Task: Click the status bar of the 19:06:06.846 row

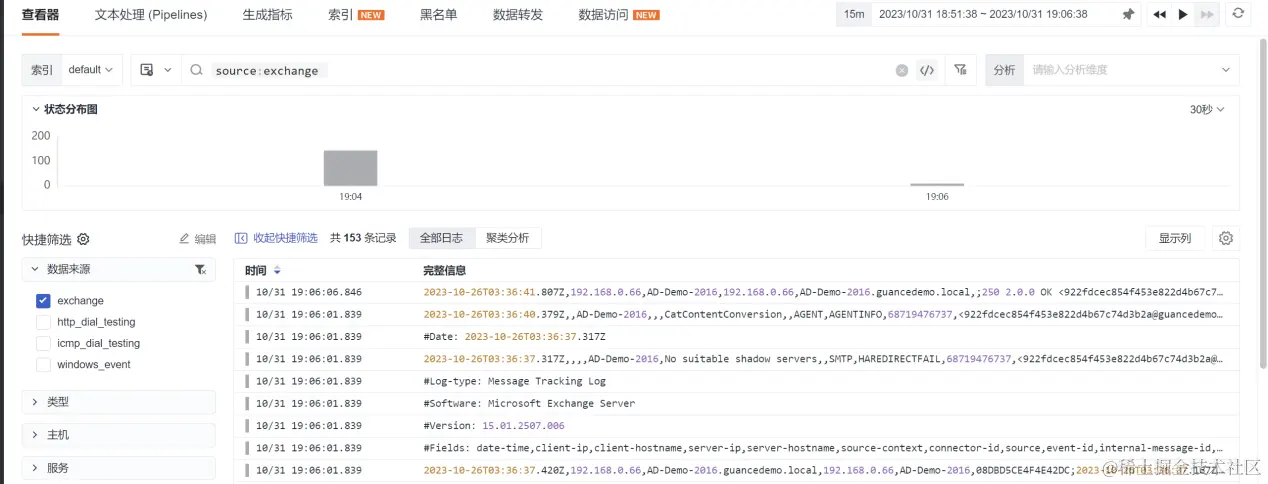Action: [x=247, y=292]
